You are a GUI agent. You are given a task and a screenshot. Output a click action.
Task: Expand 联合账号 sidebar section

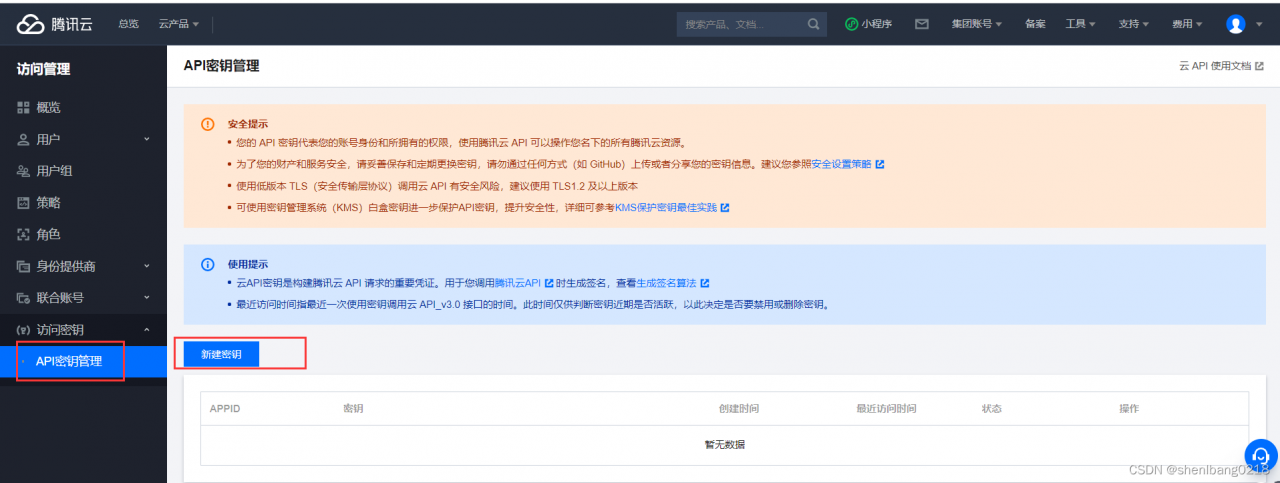point(83,297)
